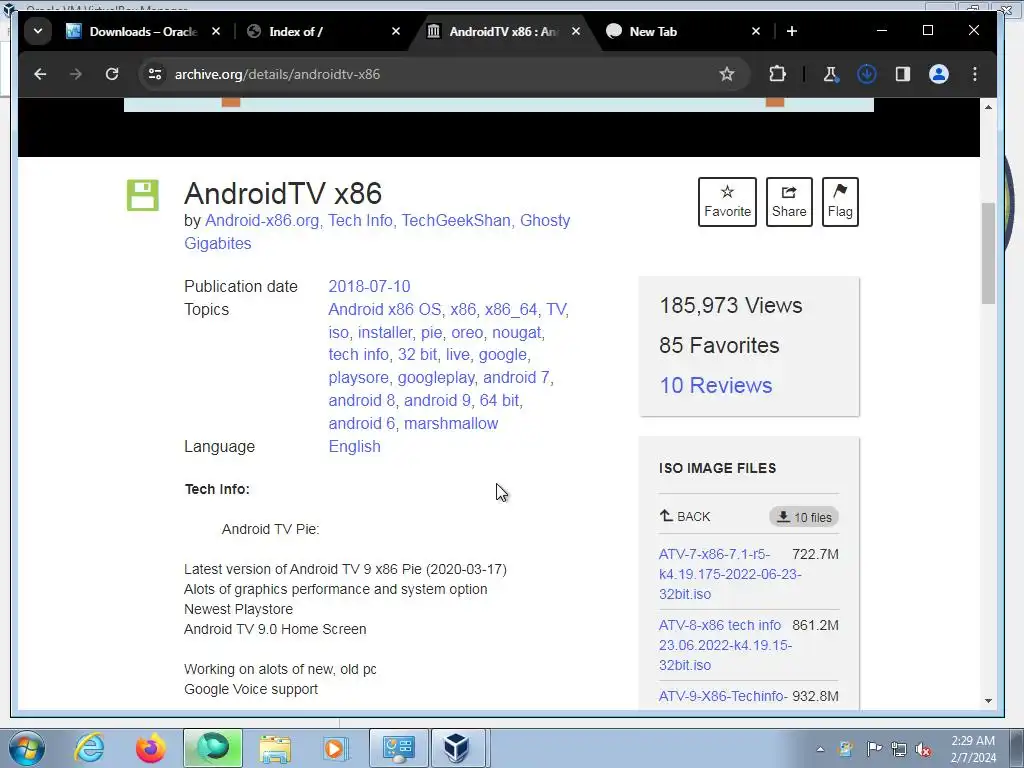The image size is (1024, 768).
Task: Reload the archive.org page
Action: coord(112,74)
